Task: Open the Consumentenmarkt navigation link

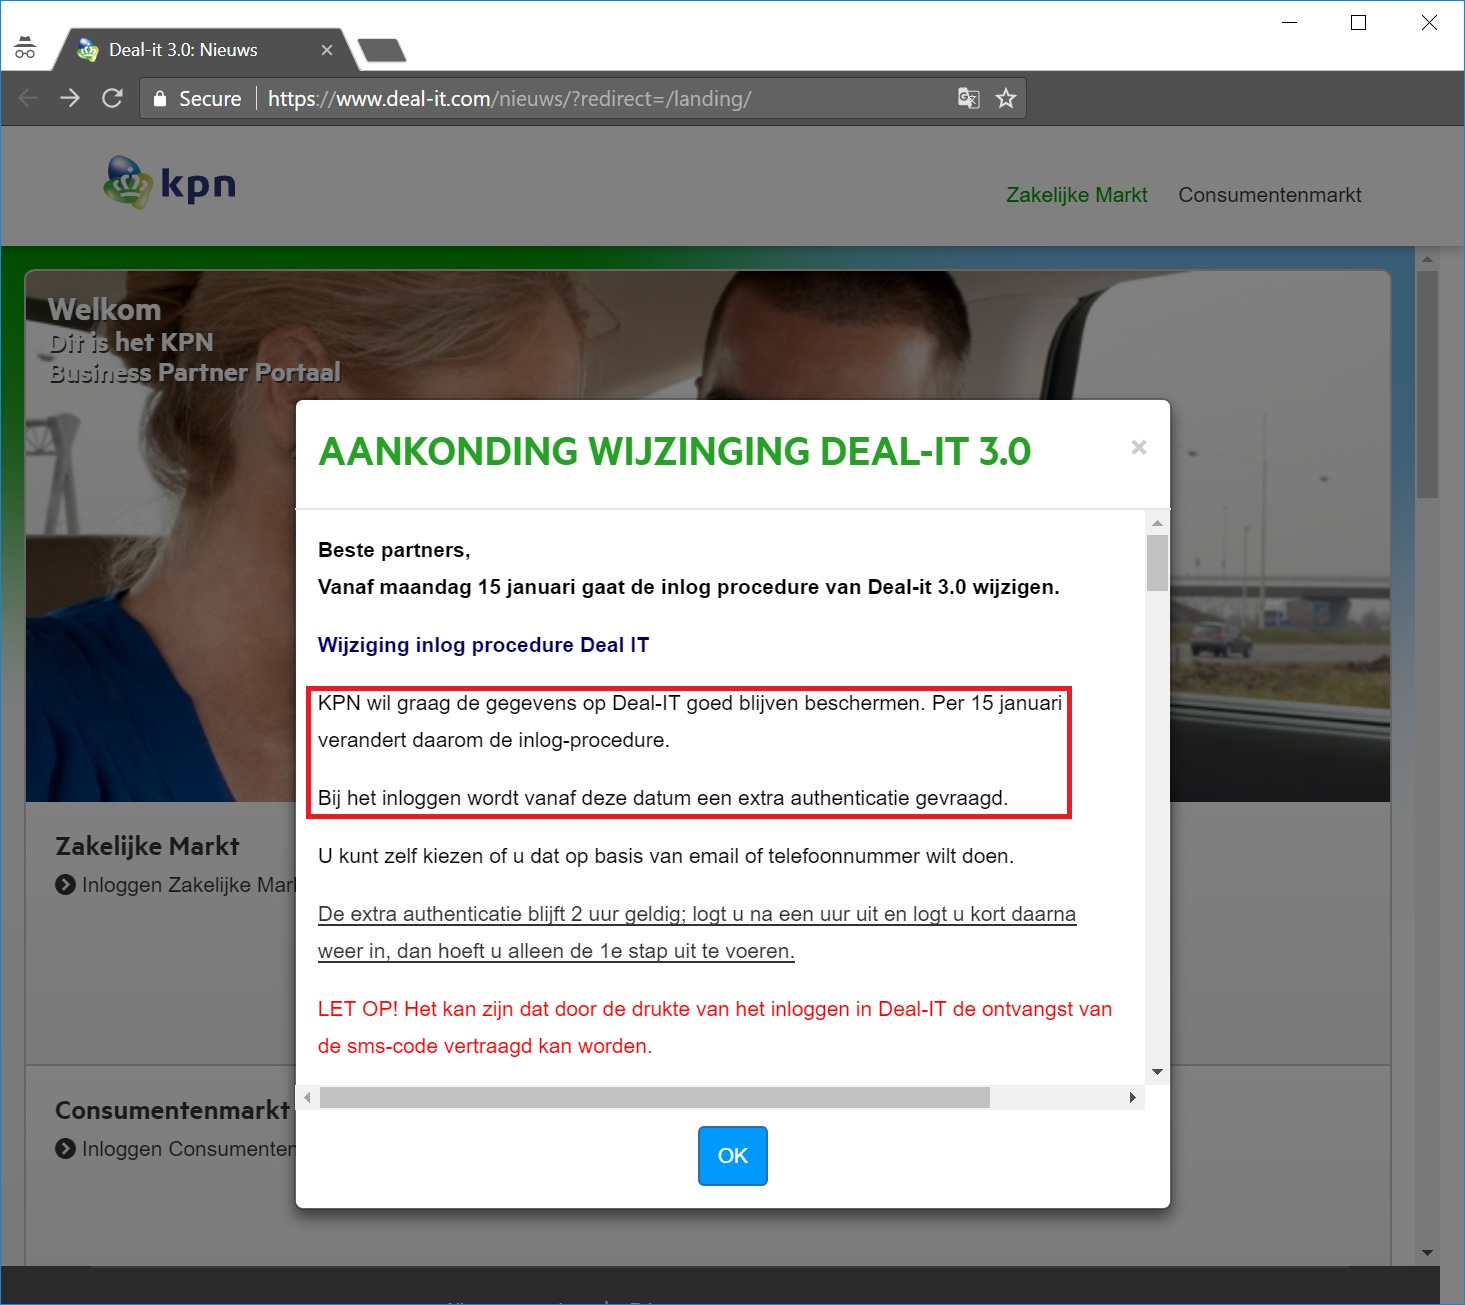Action: [1270, 195]
